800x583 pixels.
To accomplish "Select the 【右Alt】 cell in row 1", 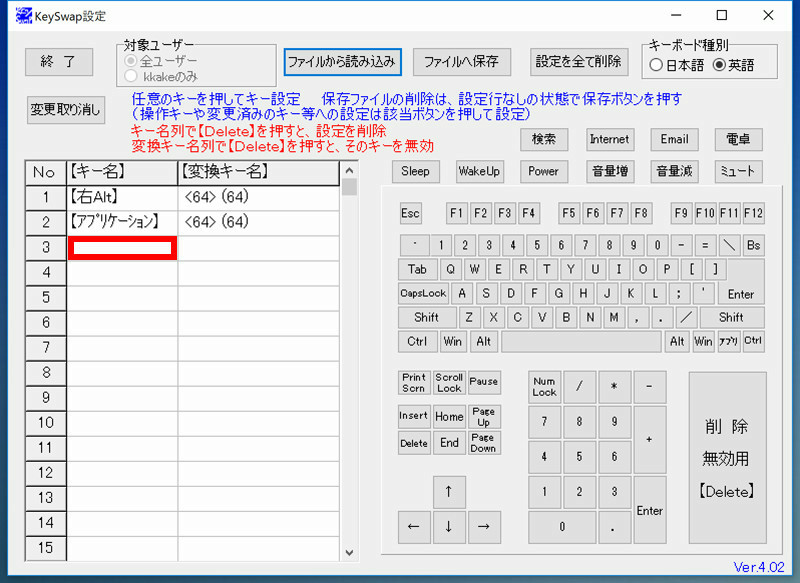I will point(122,197).
